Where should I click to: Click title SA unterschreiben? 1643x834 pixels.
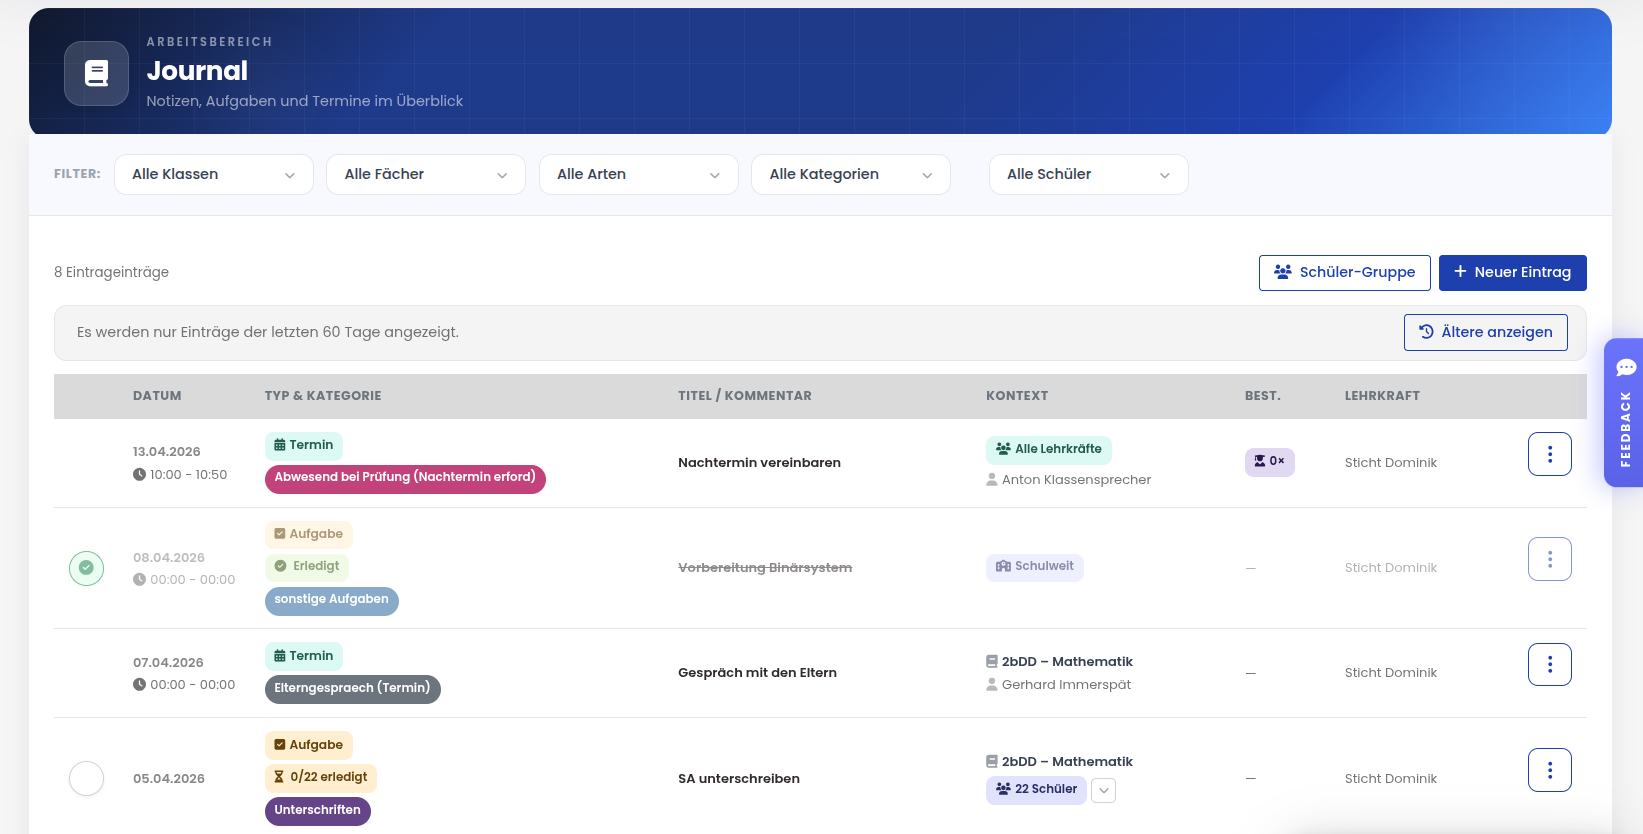coord(739,779)
